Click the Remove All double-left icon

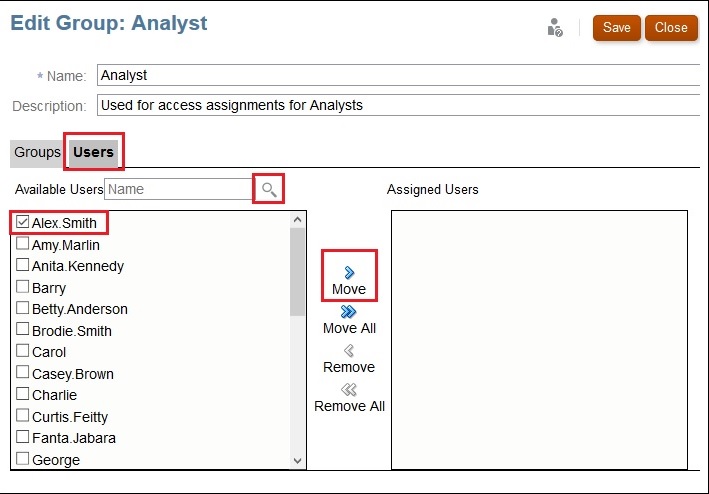pos(349,390)
